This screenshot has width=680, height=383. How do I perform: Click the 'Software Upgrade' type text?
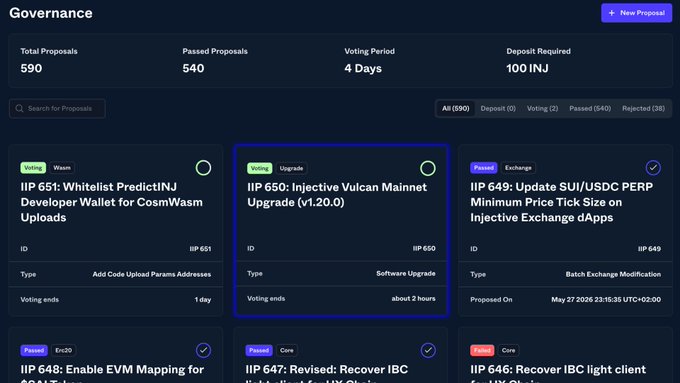(x=406, y=273)
